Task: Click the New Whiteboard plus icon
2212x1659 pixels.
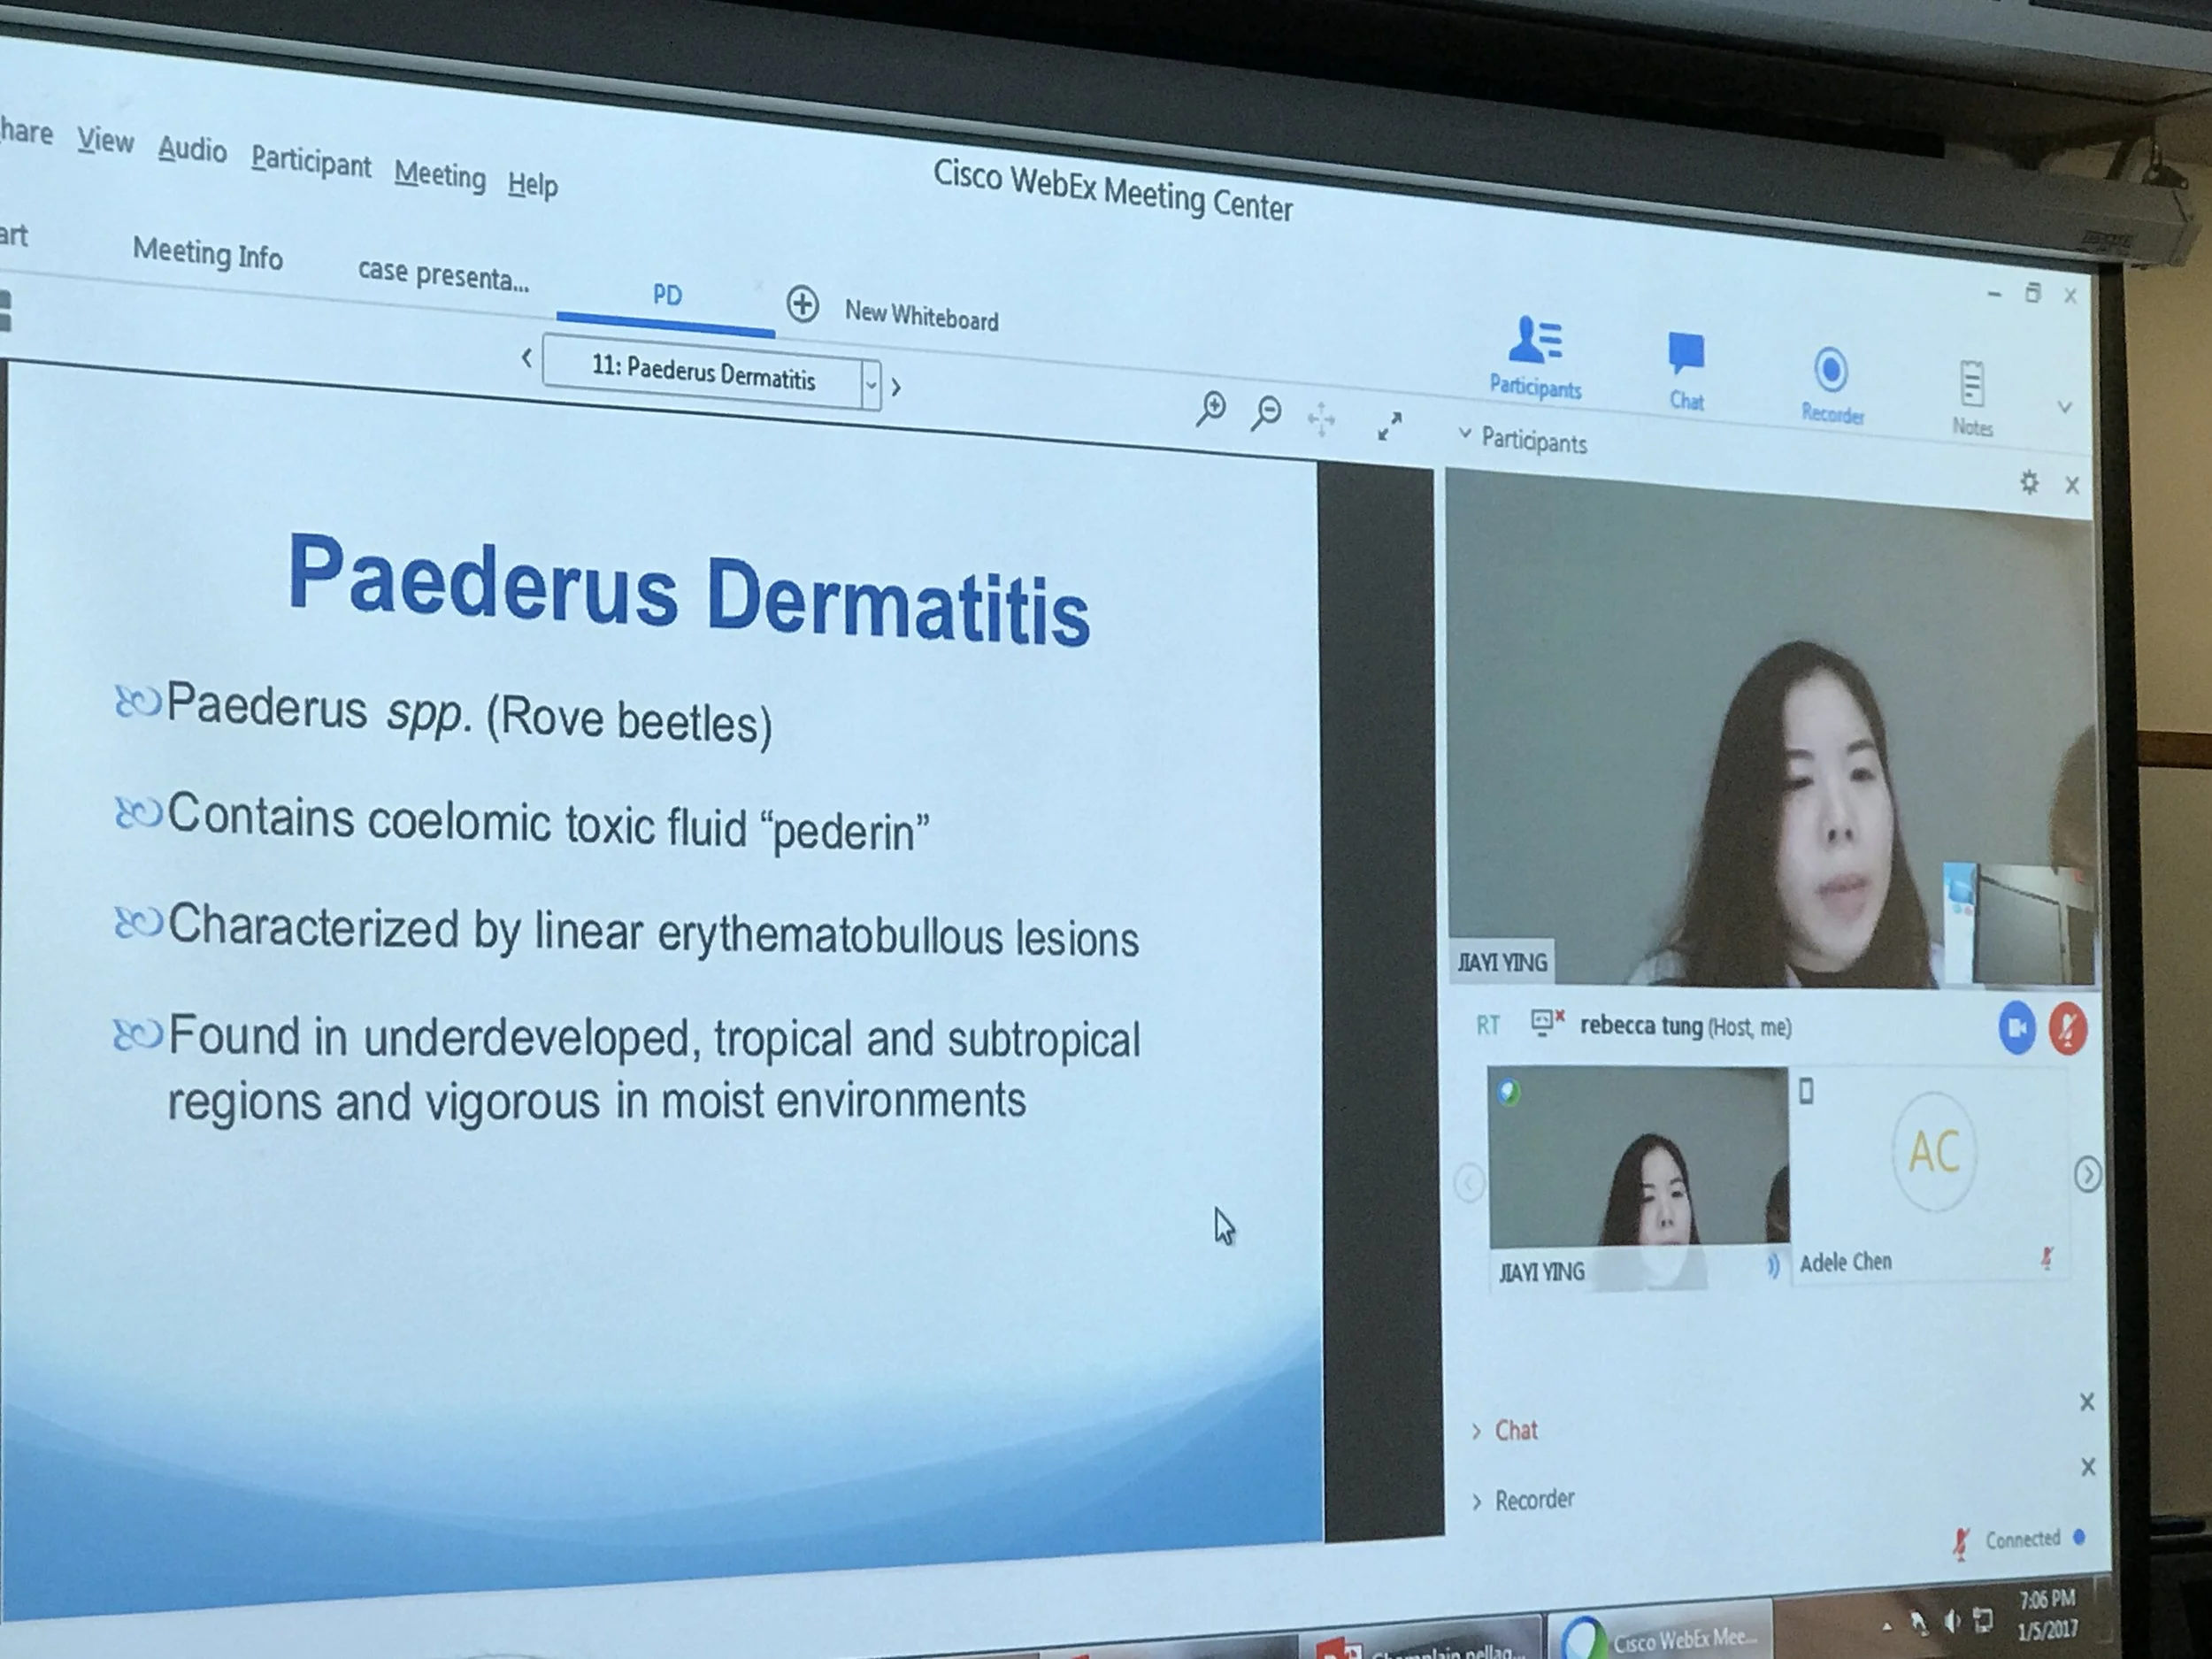Action: pos(802,304)
